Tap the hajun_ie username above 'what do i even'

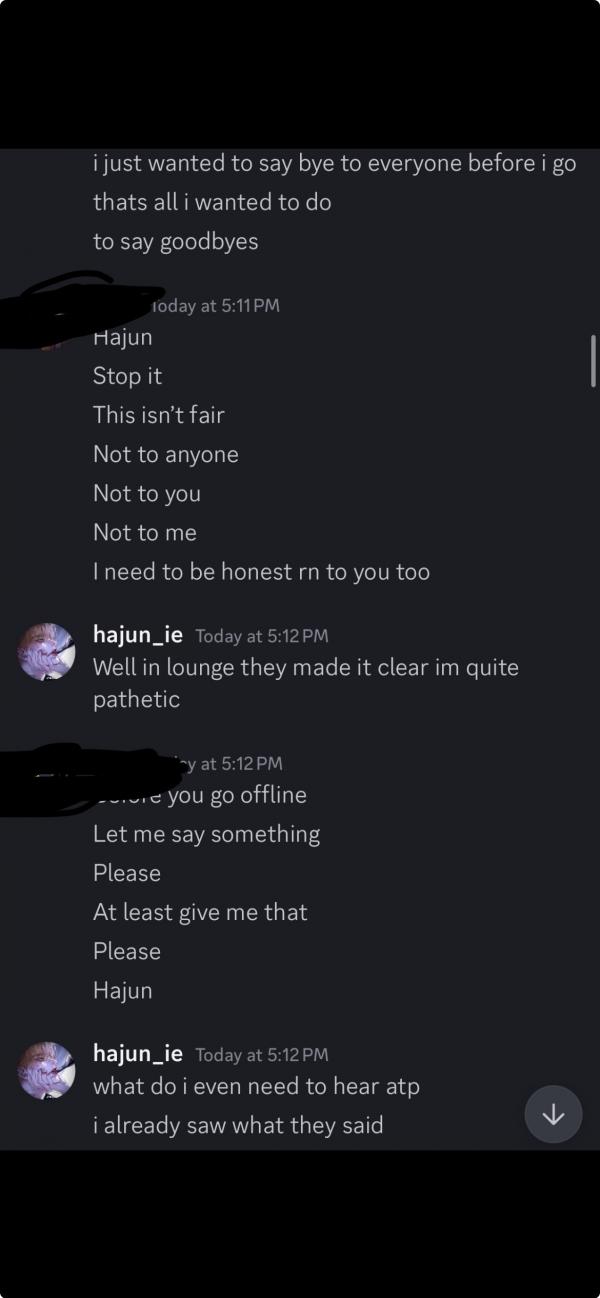click(x=138, y=1053)
